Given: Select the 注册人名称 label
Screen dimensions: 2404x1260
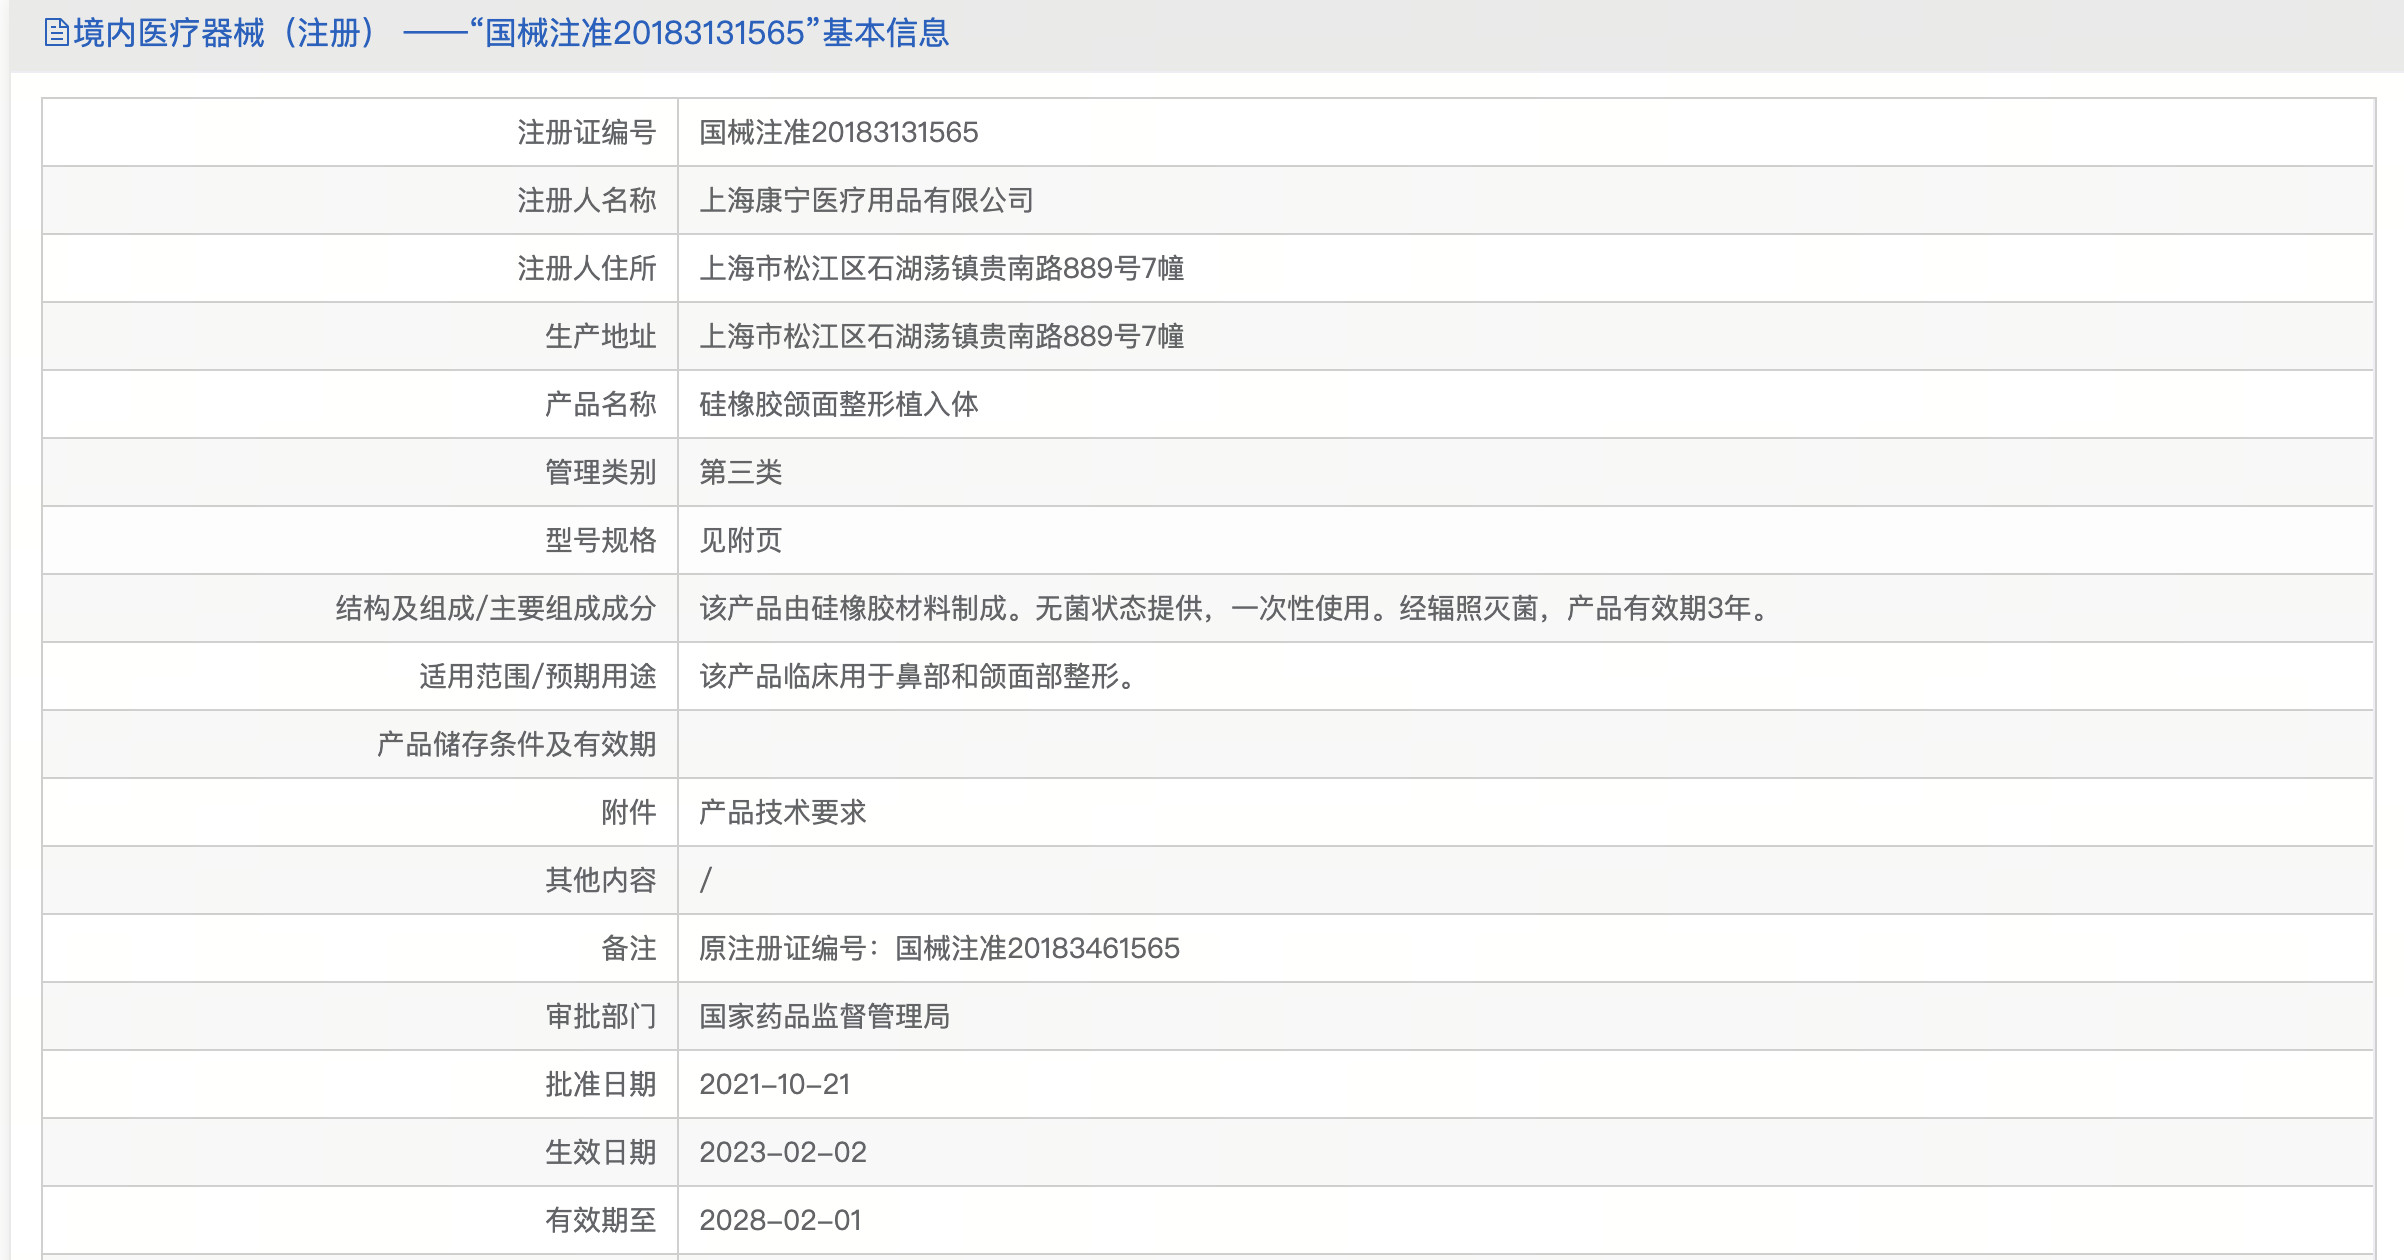Looking at the screenshot, I should click(586, 200).
